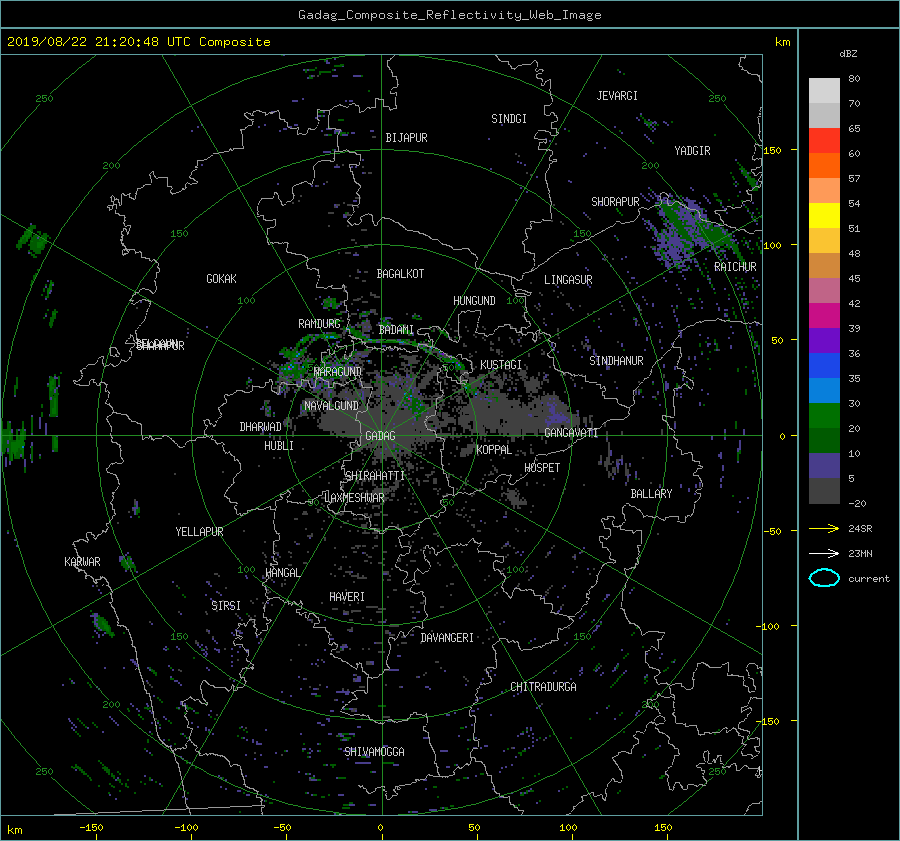Click the JEVARGI city label
Image resolution: width=900 pixels, height=841 pixels.
[x=617, y=96]
